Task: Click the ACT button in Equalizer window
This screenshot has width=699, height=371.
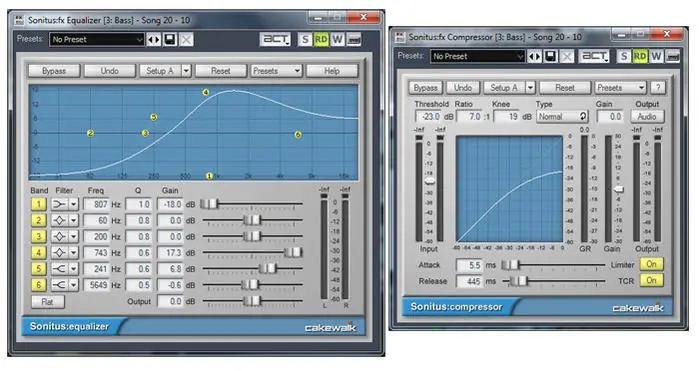Action: click(275, 39)
